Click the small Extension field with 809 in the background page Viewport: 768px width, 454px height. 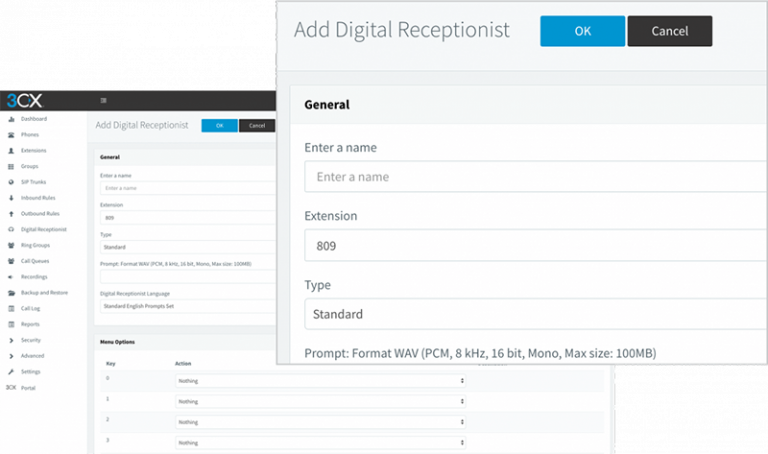point(188,217)
